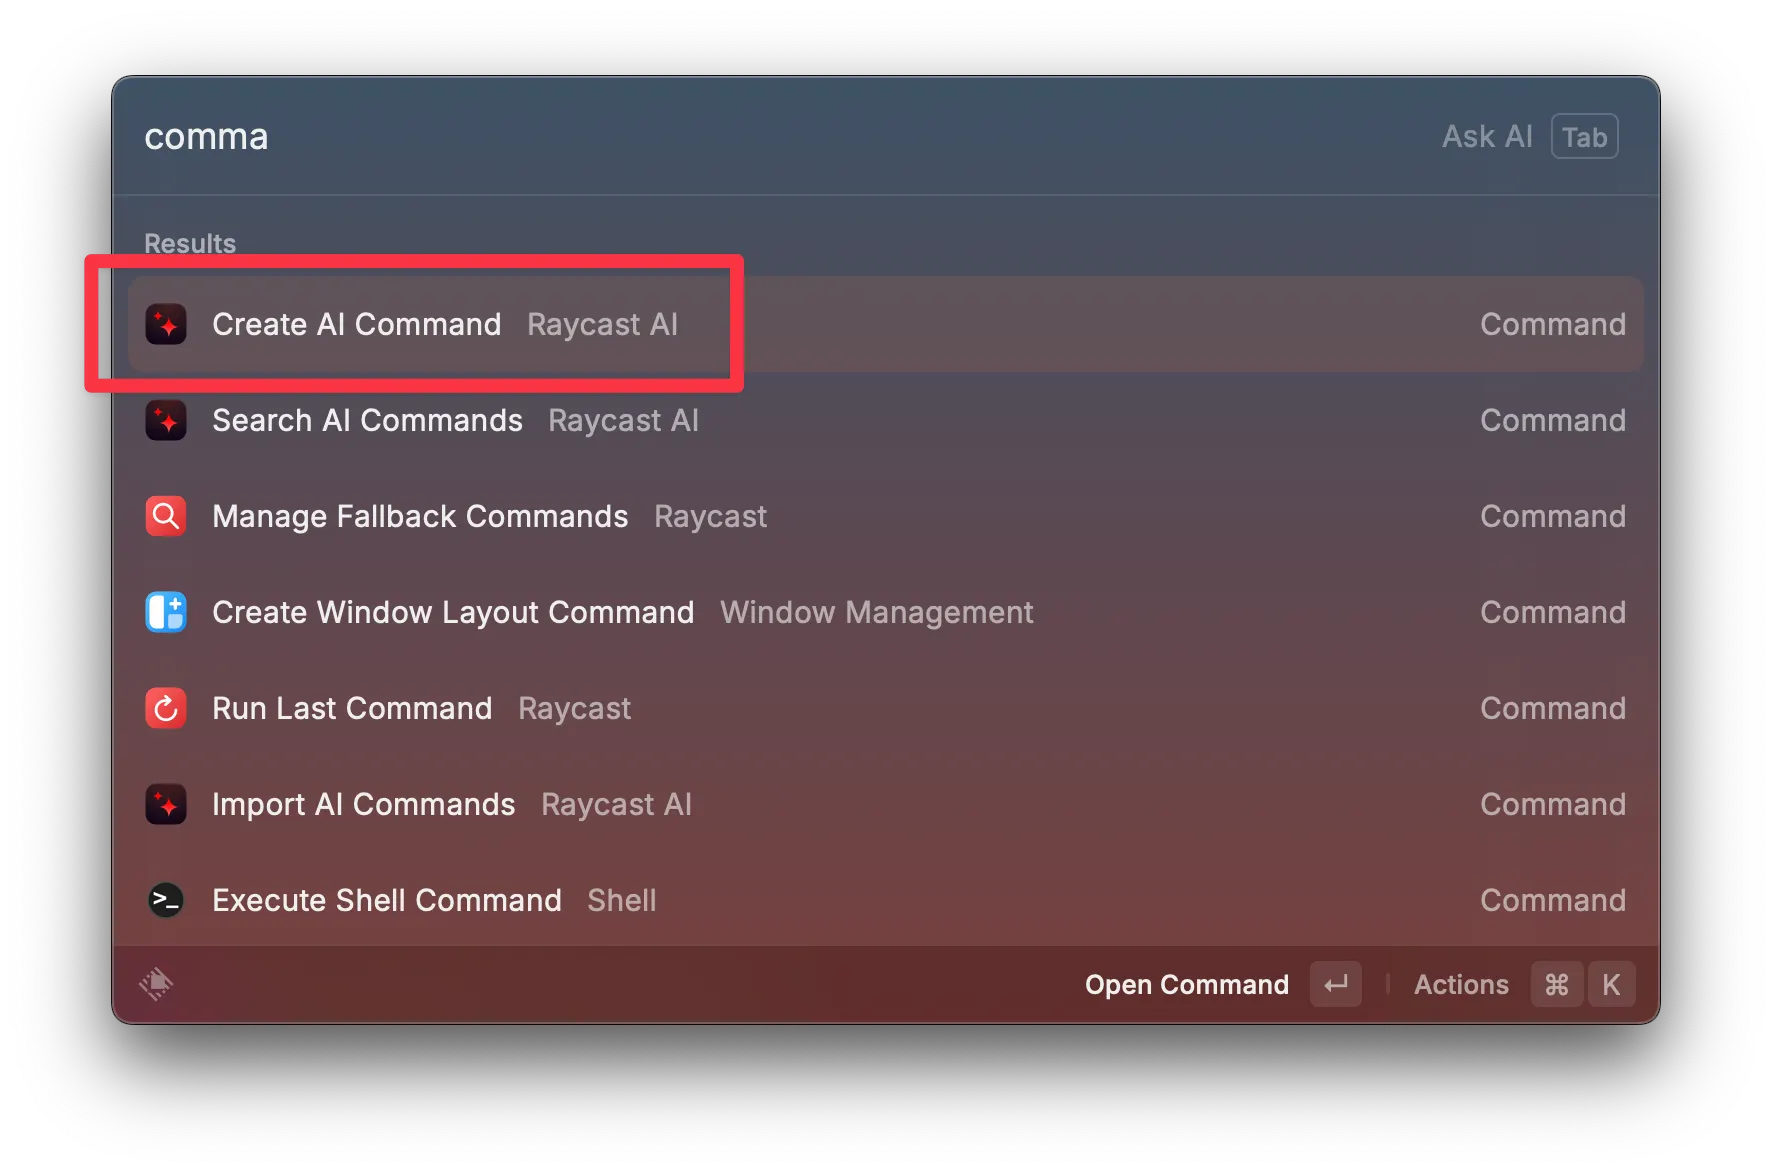1772x1172 pixels.
Task: Click "Raycast AI" subtitle of Import AI Commands
Action: pos(617,804)
